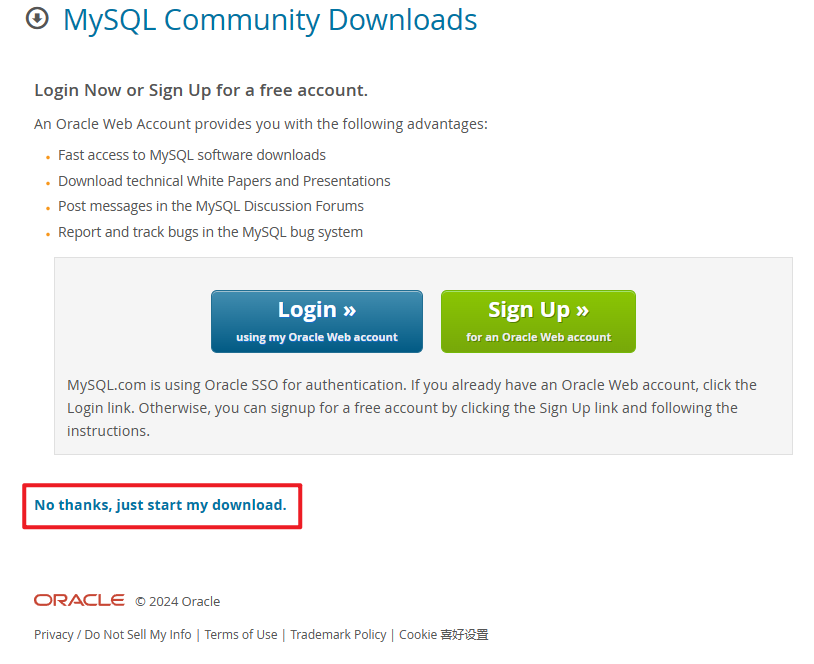Click 'No thanks, just start my download.'

pyautogui.click(x=160, y=505)
